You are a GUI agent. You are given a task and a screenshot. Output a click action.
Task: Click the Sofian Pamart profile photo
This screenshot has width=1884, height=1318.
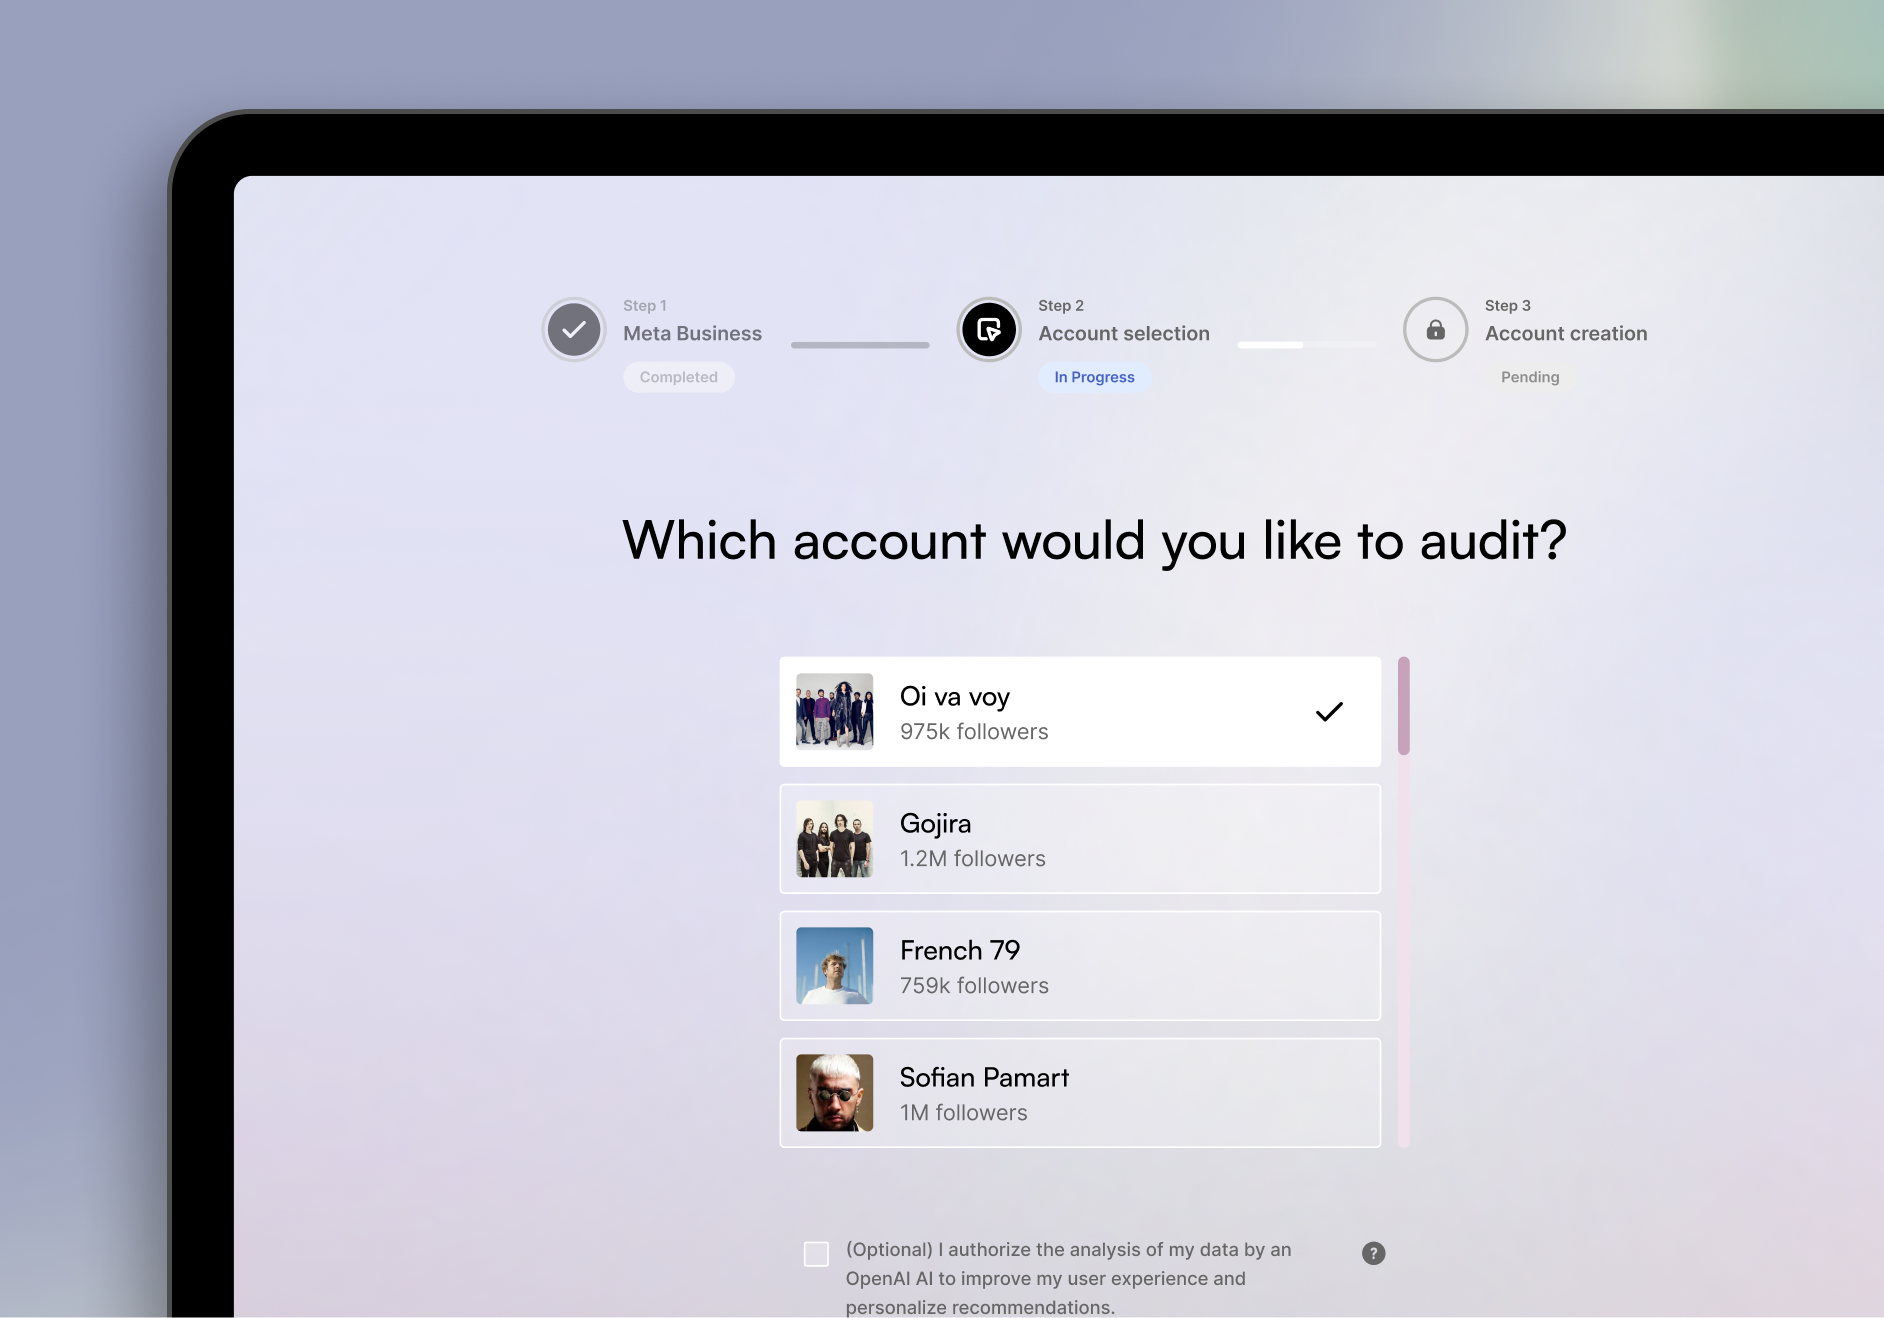[x=834, y=1093]
